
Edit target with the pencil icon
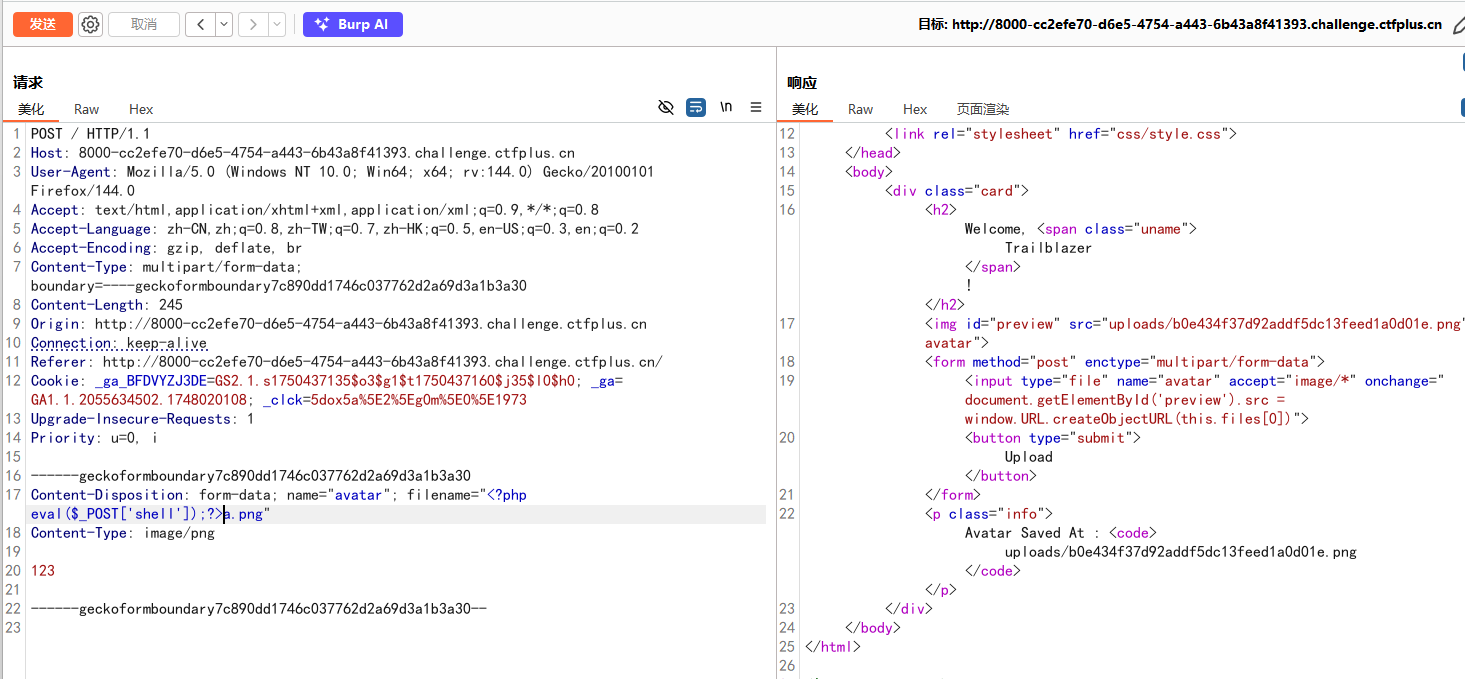[1458, 25]
